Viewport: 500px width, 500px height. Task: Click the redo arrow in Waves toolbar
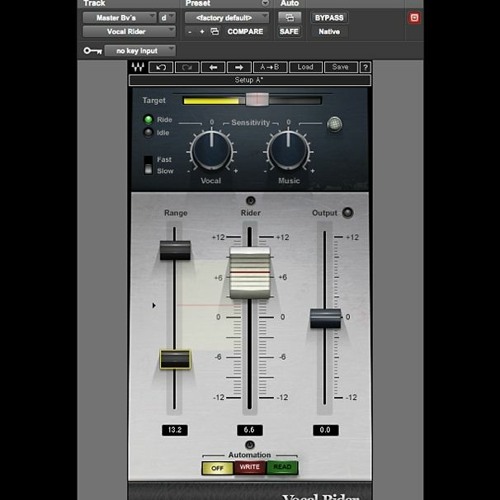[187, 67]
